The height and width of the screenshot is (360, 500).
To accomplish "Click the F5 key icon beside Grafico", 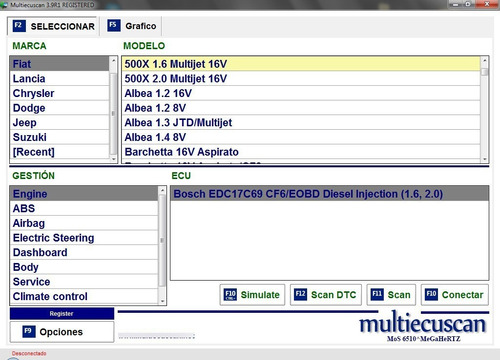I will (x=114, y=25).
